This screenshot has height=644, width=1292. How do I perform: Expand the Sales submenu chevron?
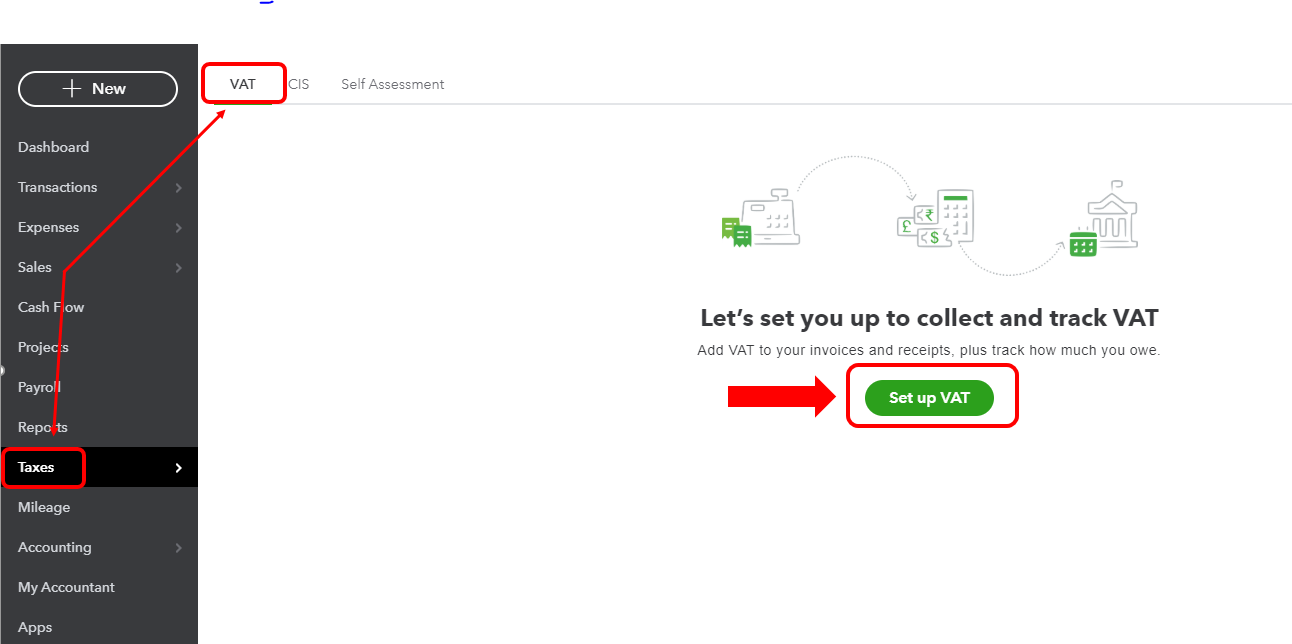coord(179,268)
